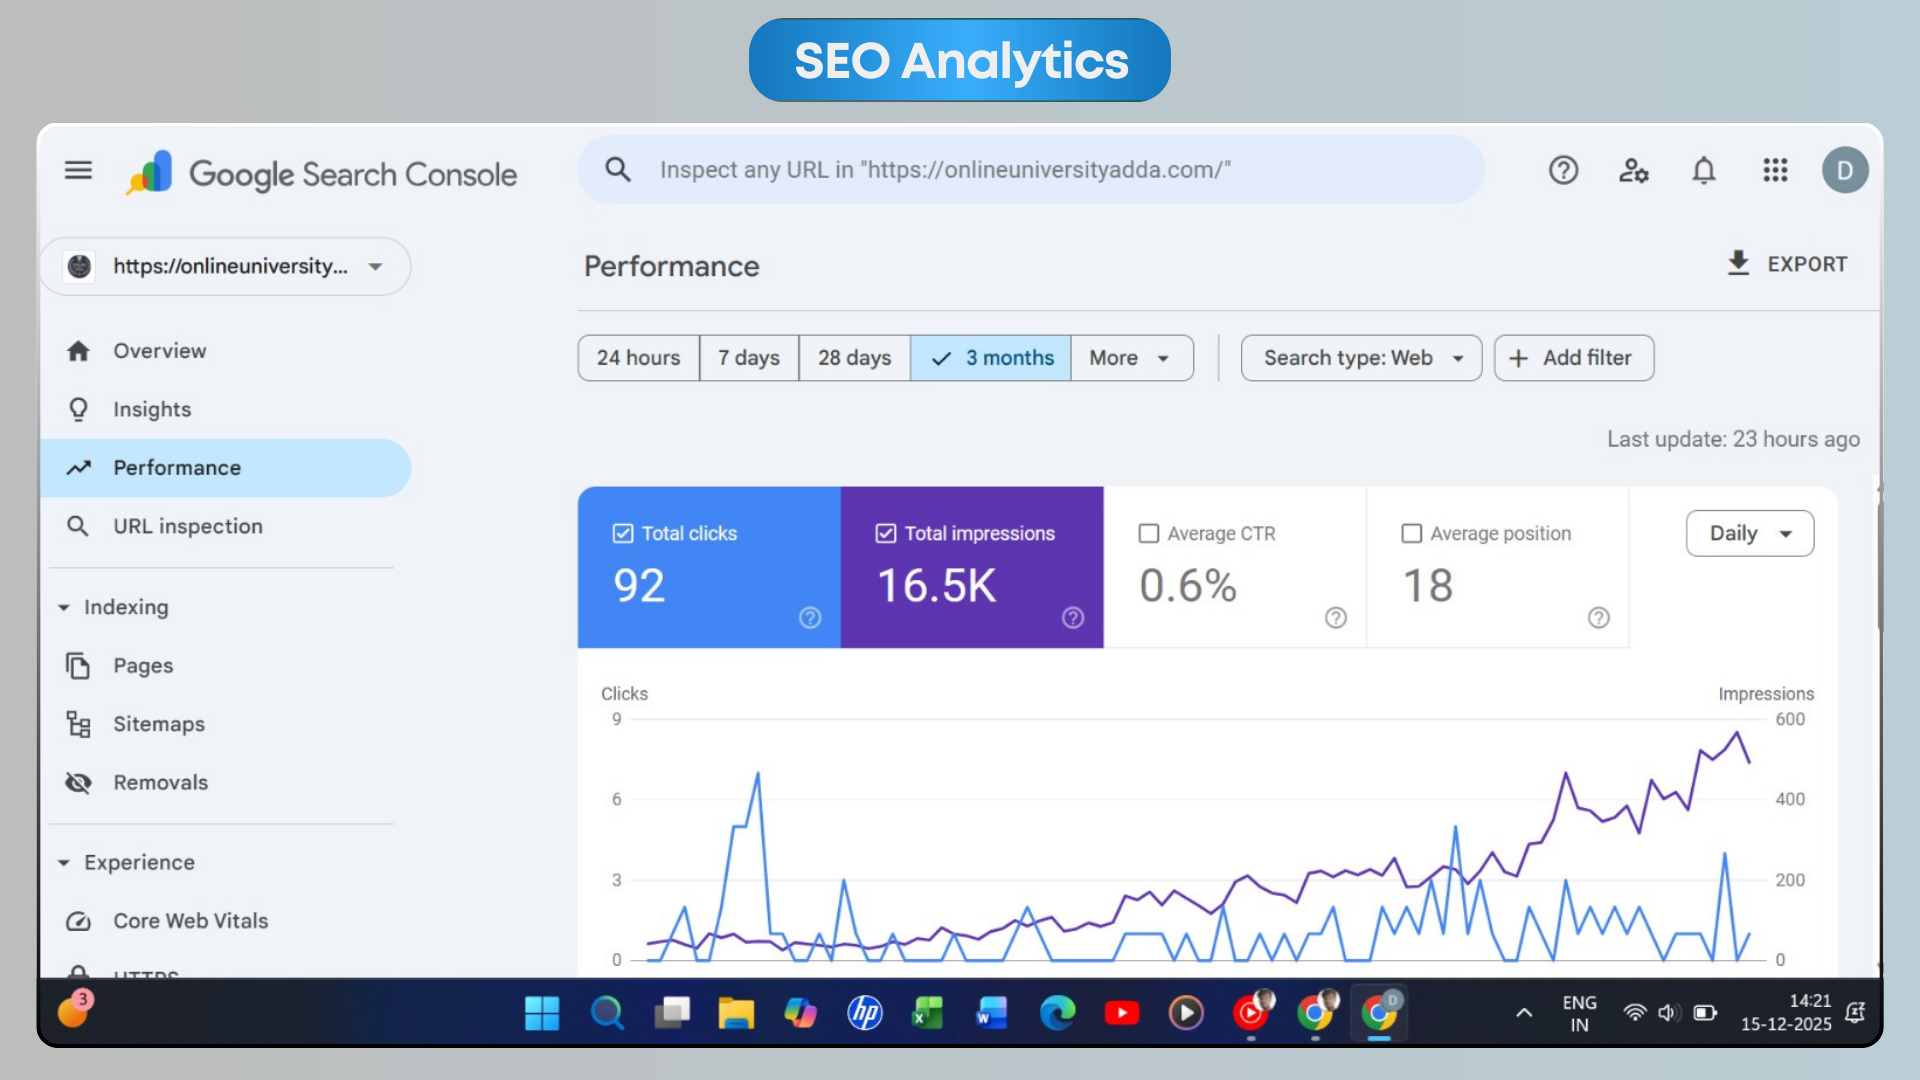
Task: Open Core Web Vitals report
Action: pyautogui.click(x=190, y=921)
